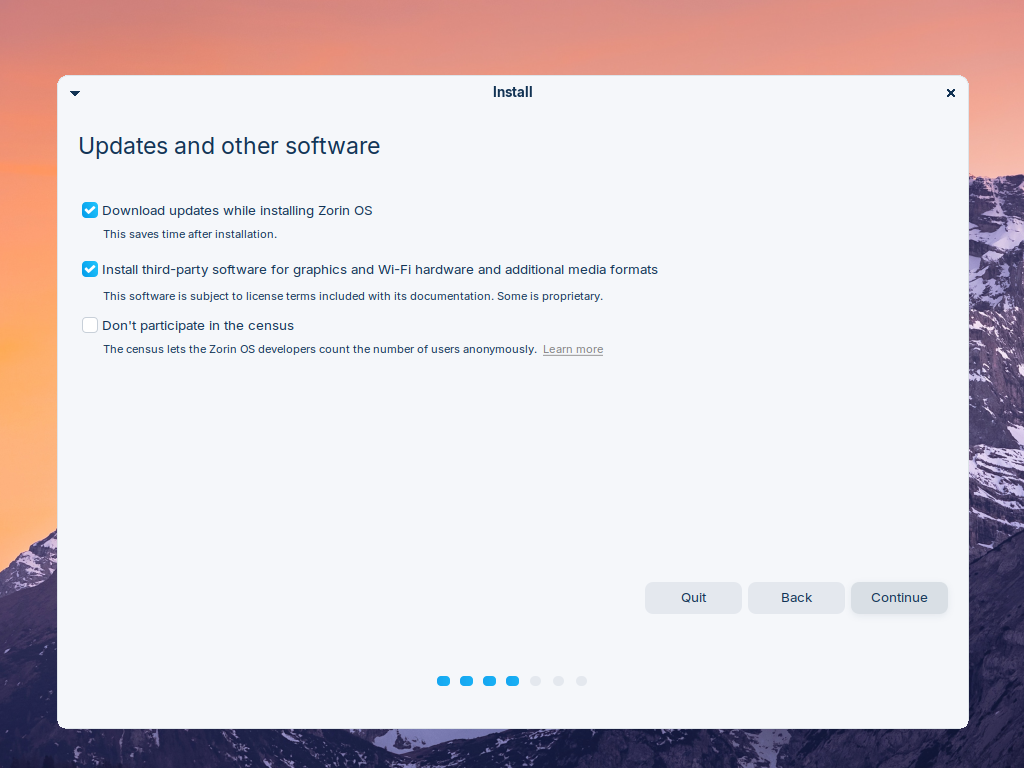Image resolution: width=1024 pixels, height=768 pixels.
Task: Uncheck Download updates while installing Zorin OS
Action: tap(90, 210)
